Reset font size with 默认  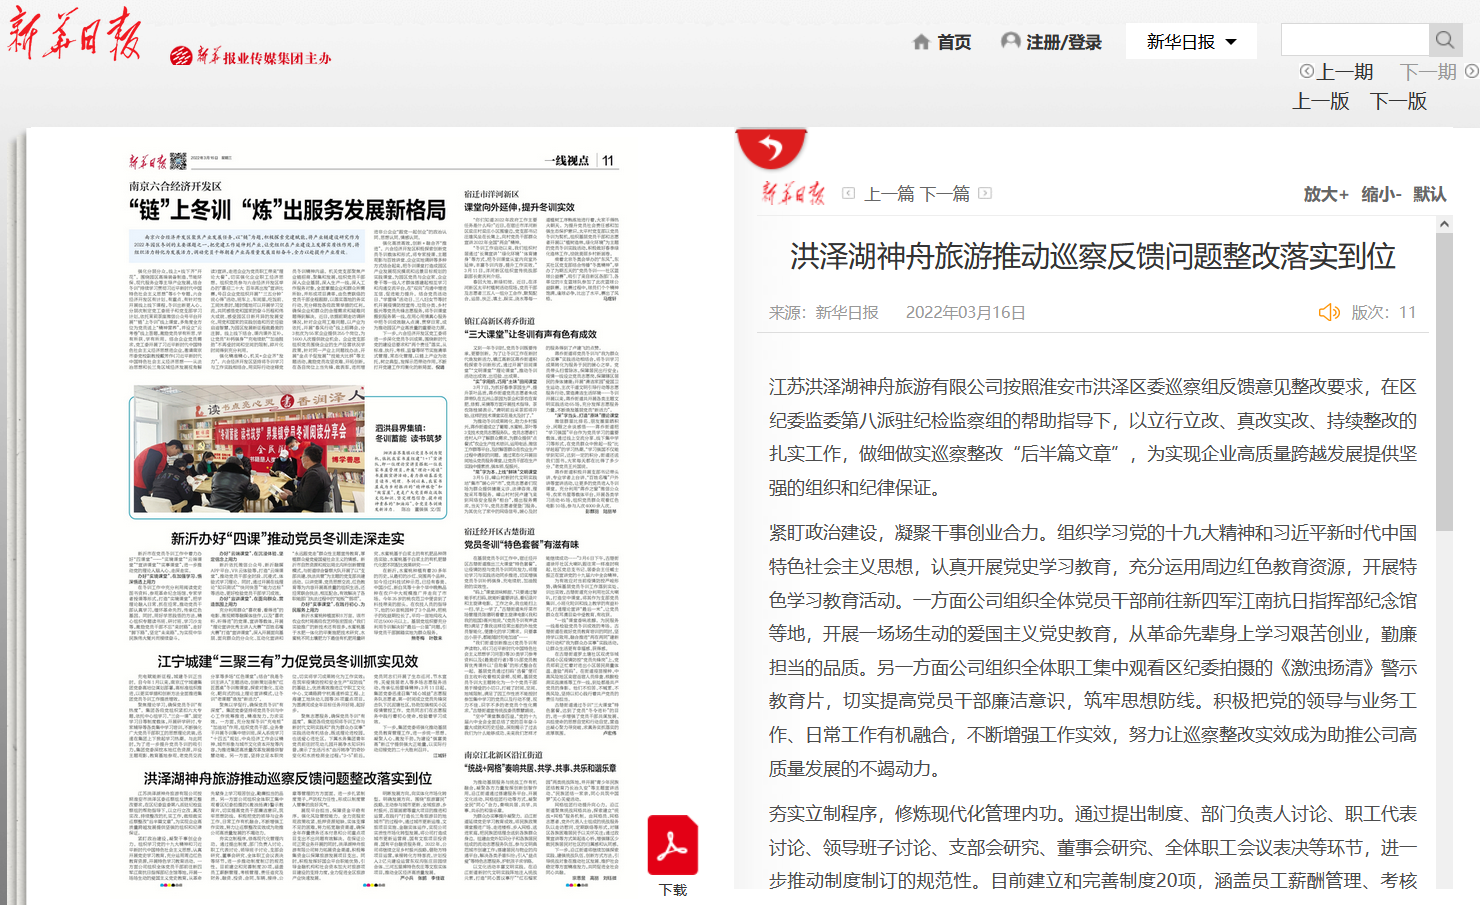1430,194
